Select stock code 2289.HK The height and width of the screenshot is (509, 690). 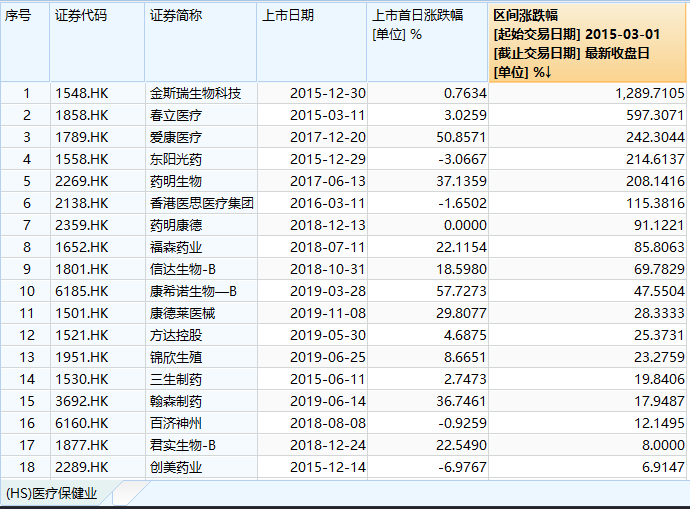82,467
